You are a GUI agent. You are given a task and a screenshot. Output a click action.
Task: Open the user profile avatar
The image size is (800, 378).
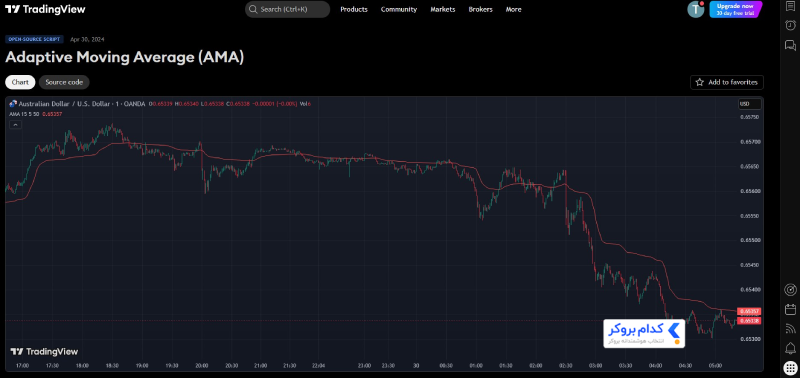[x=695, y=9]
